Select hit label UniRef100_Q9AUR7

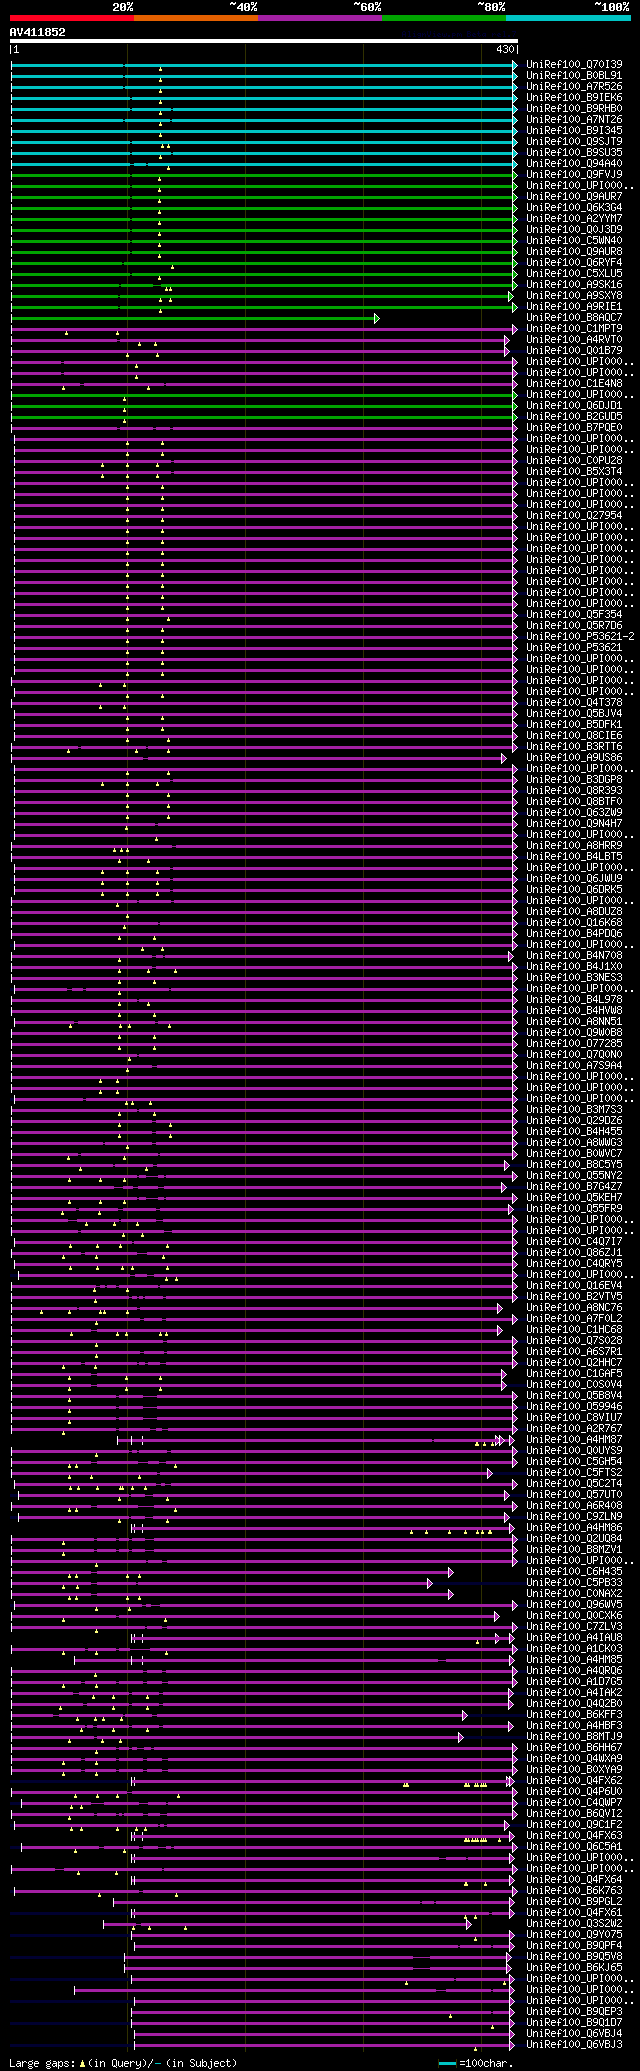tap(574, 196)
